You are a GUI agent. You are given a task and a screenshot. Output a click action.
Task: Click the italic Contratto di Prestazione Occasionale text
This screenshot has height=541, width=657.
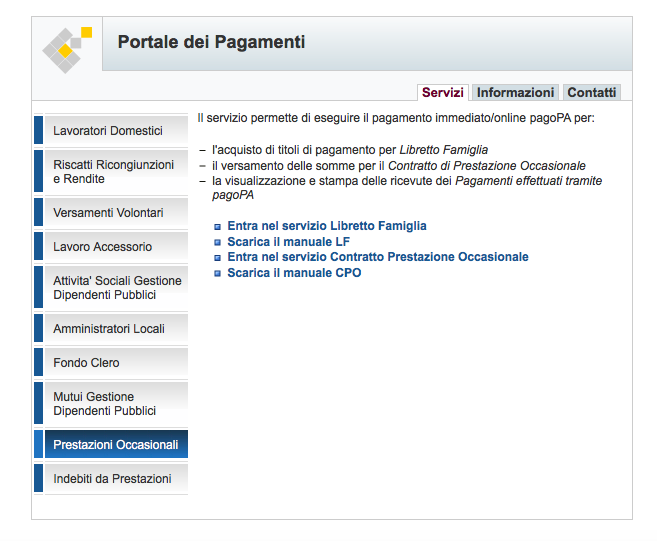tap(487, 166)
